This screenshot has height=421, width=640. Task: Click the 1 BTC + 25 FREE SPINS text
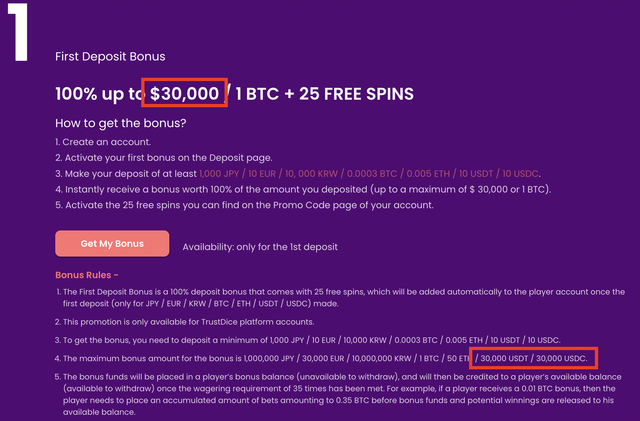324,94
